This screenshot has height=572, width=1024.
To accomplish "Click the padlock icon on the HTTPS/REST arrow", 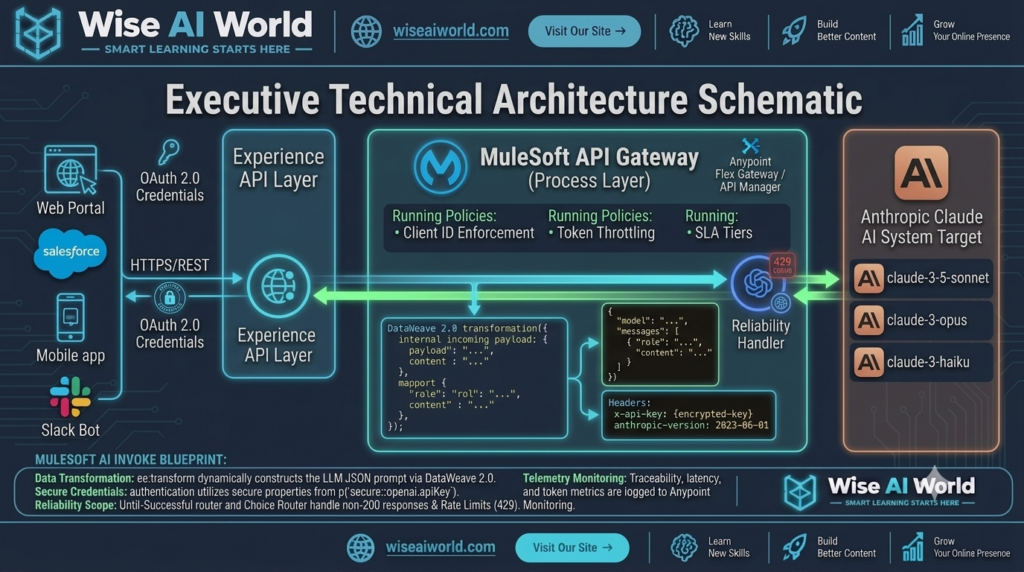I will pos(170,298).
